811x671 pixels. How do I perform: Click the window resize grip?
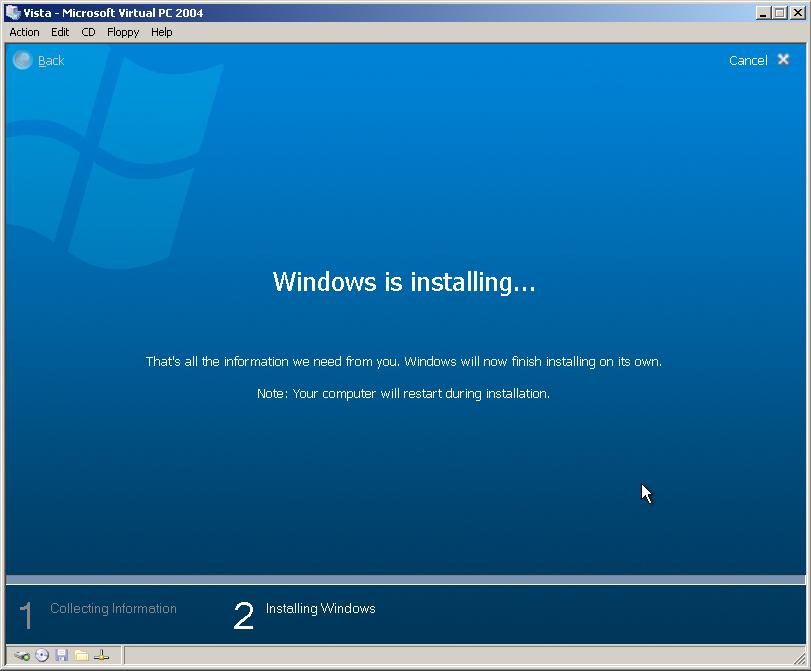point(800,658)
